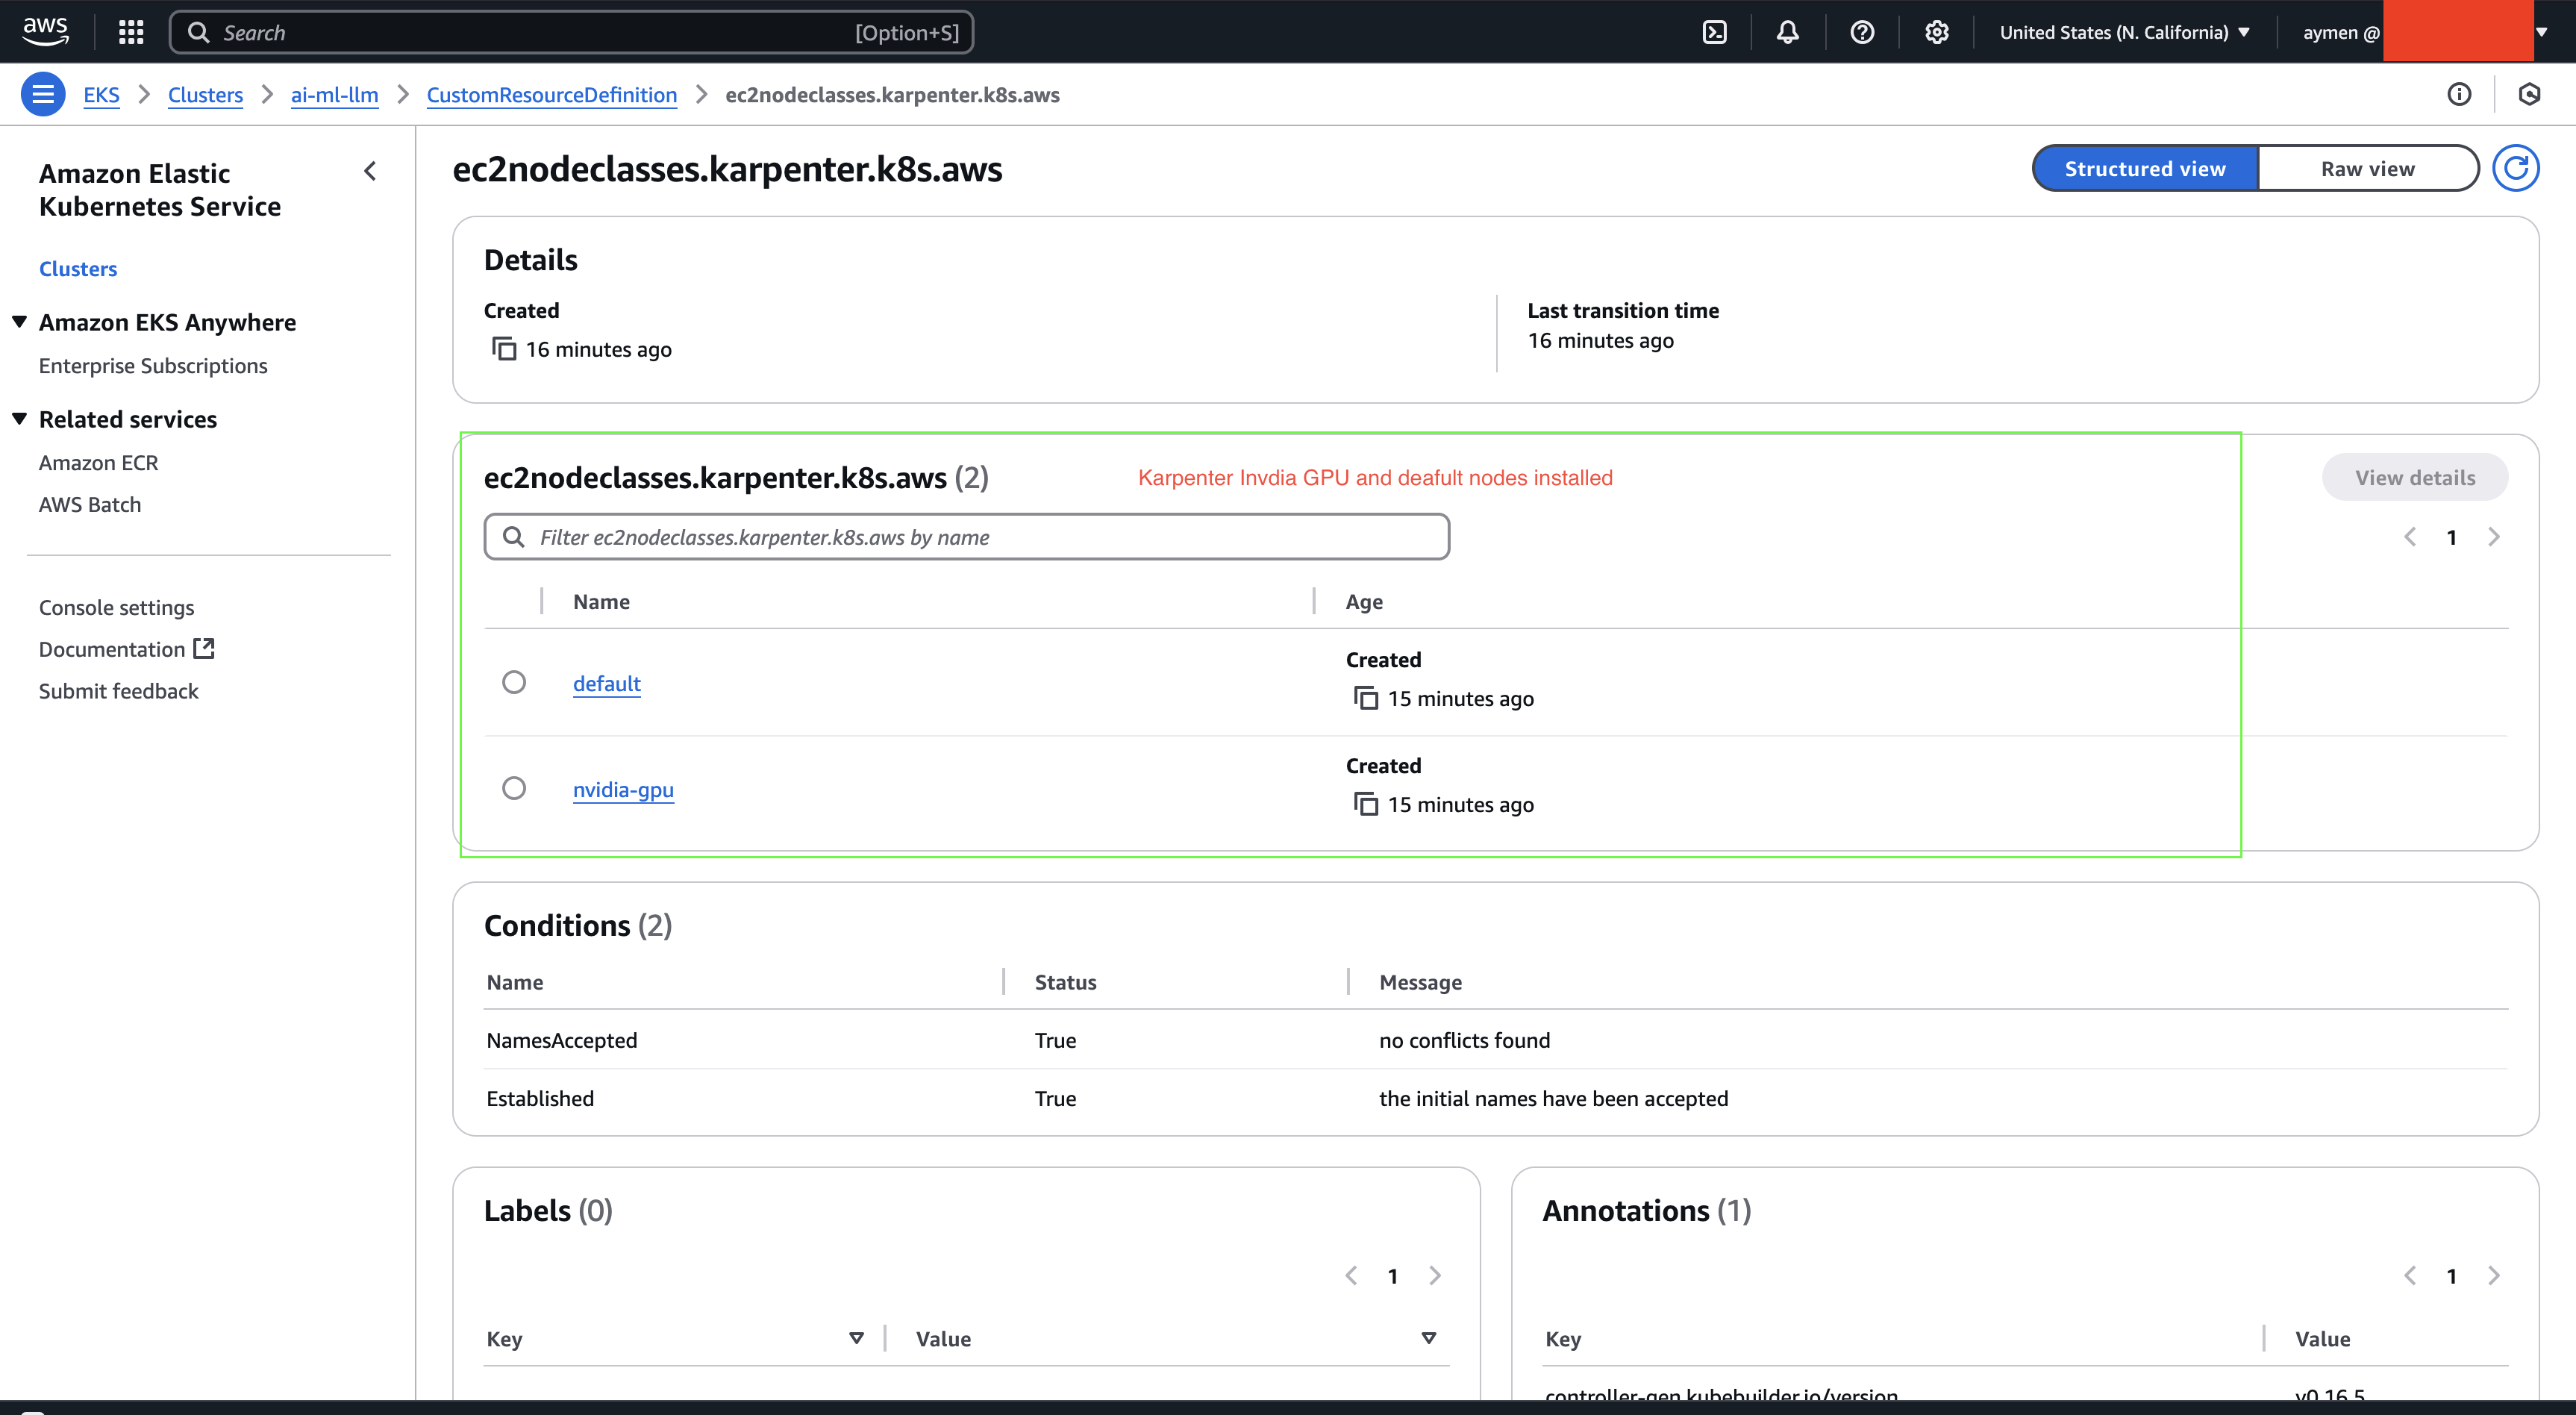Open the AWS services grid menu
2576x1415 pixels.
click(x=131, y=32)
